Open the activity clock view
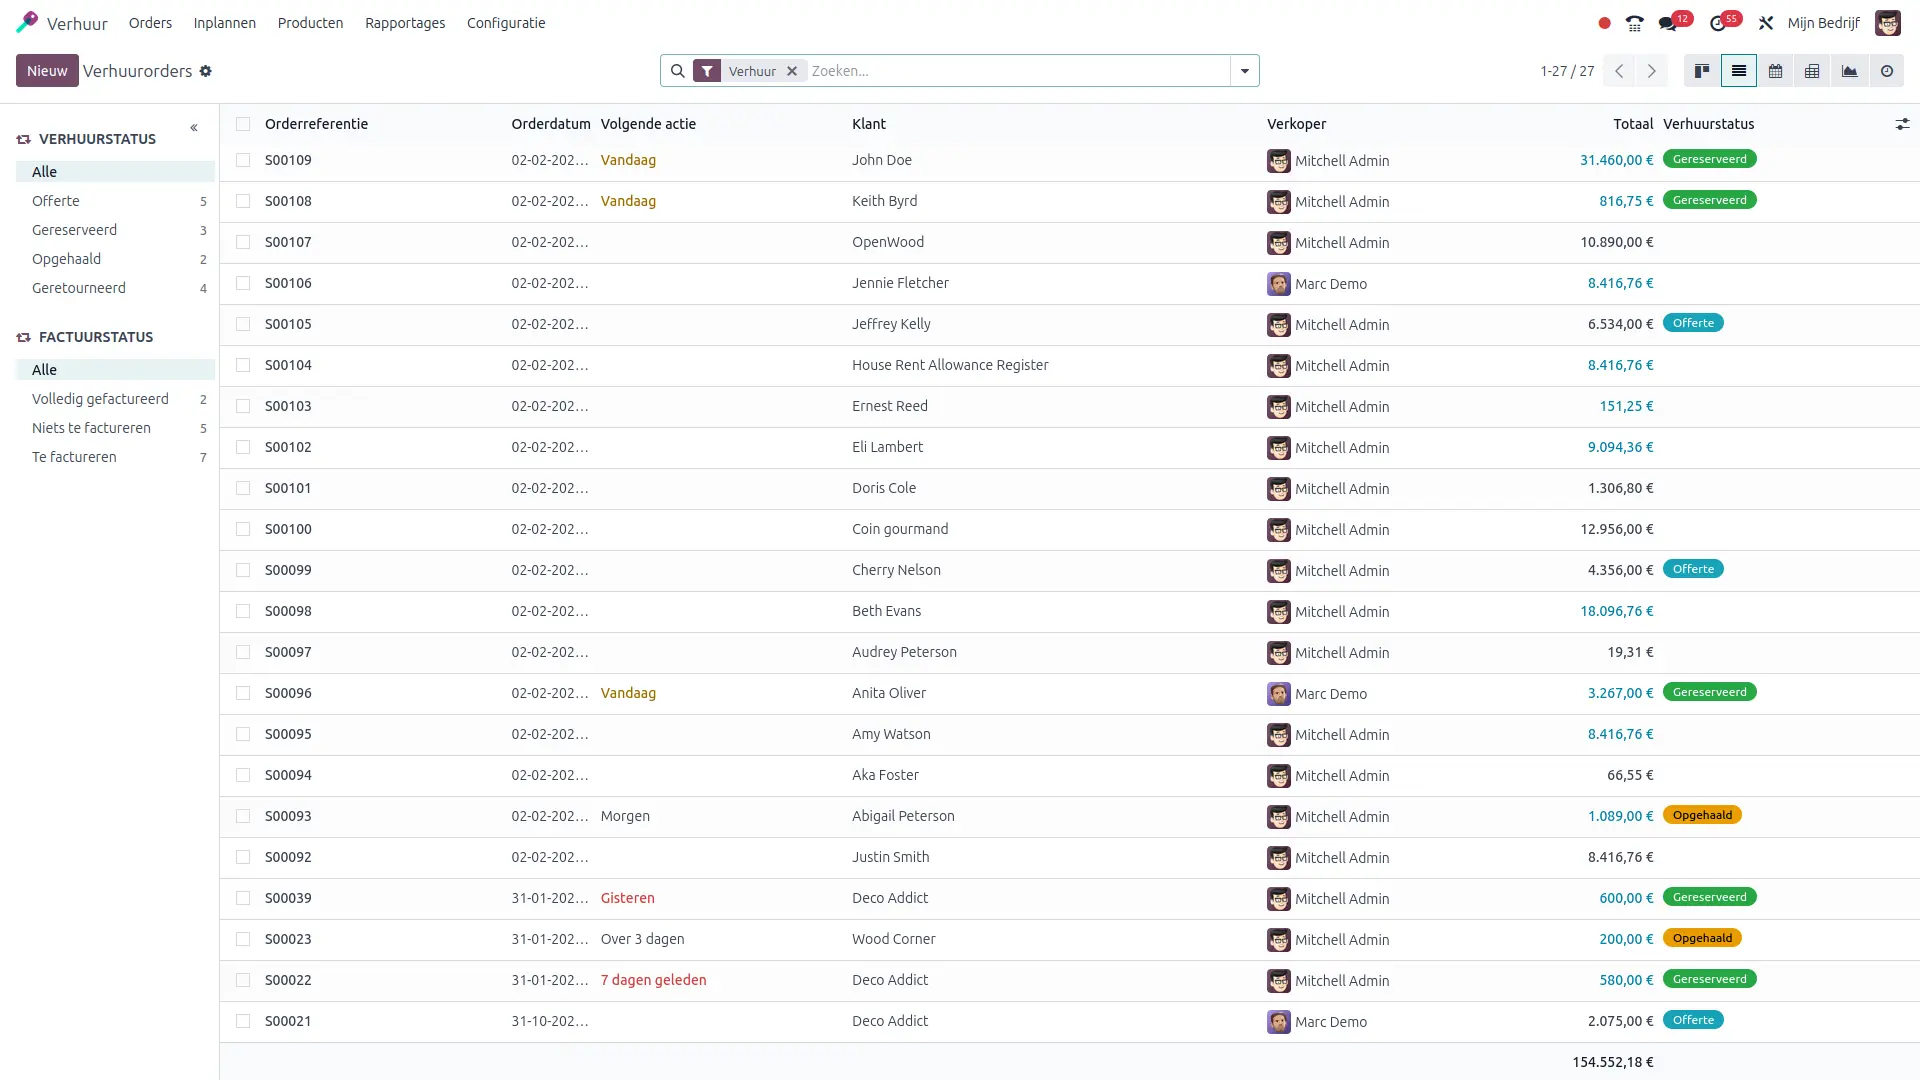 [x=1886, y=71]
